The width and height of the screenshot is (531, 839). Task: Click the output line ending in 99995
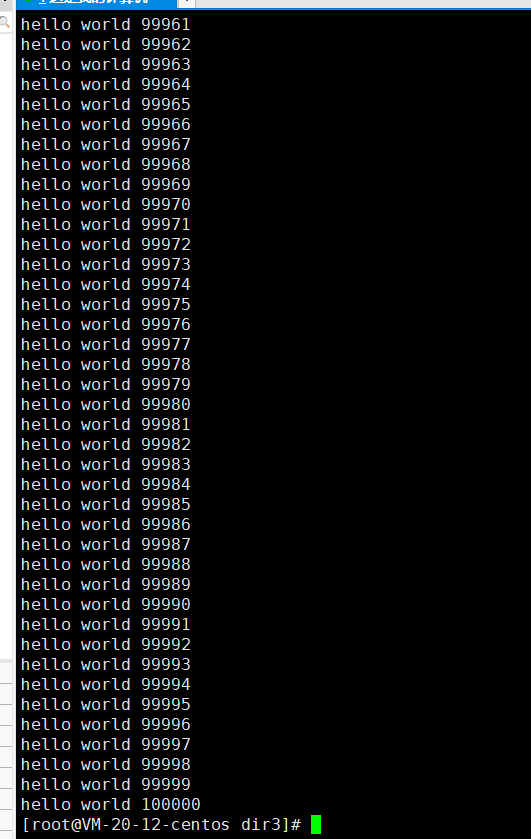tap(105, 705)
